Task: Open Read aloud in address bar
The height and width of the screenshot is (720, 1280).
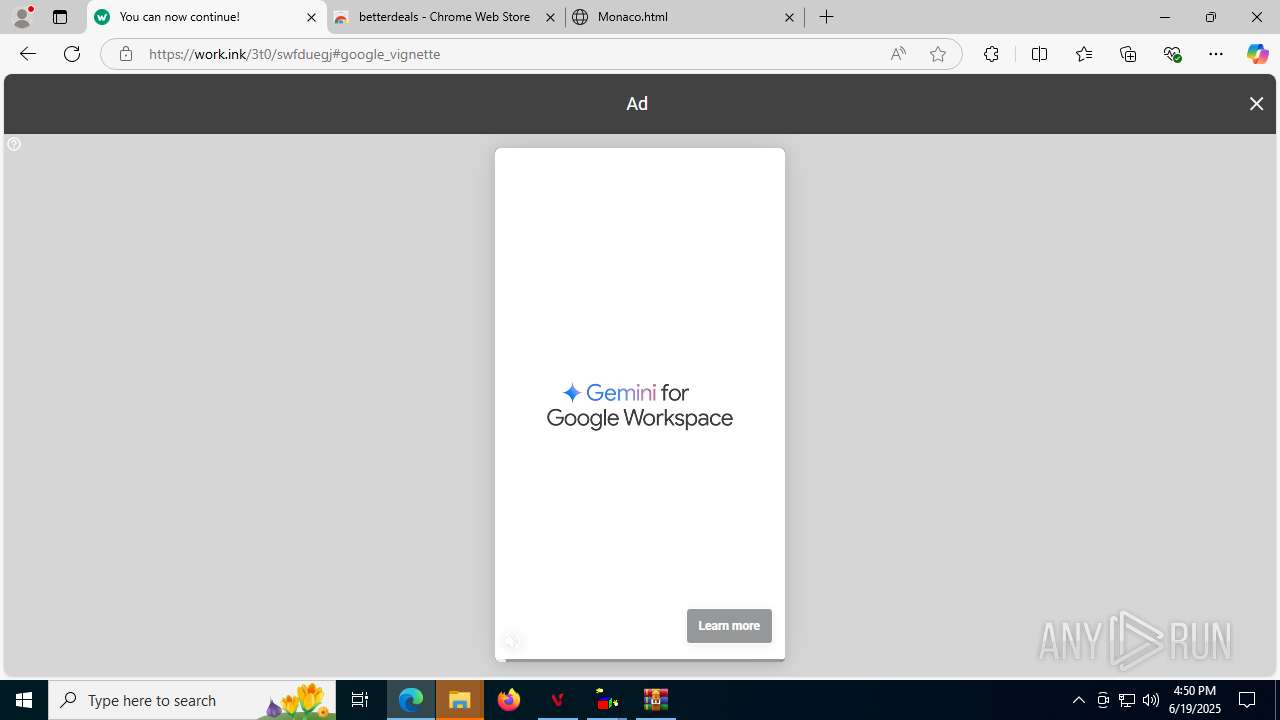Action: point(898,54)
